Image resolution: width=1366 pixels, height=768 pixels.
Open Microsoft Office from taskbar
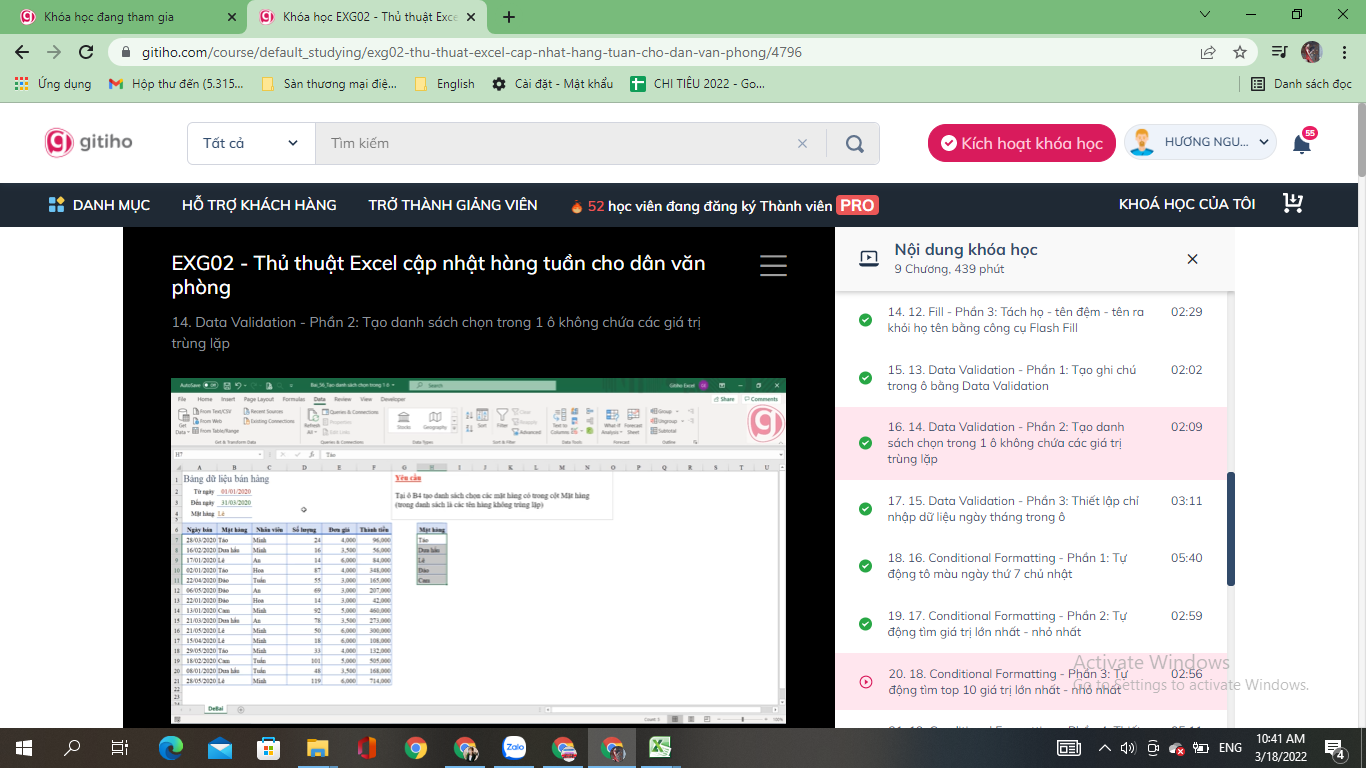tap(366, 747)
